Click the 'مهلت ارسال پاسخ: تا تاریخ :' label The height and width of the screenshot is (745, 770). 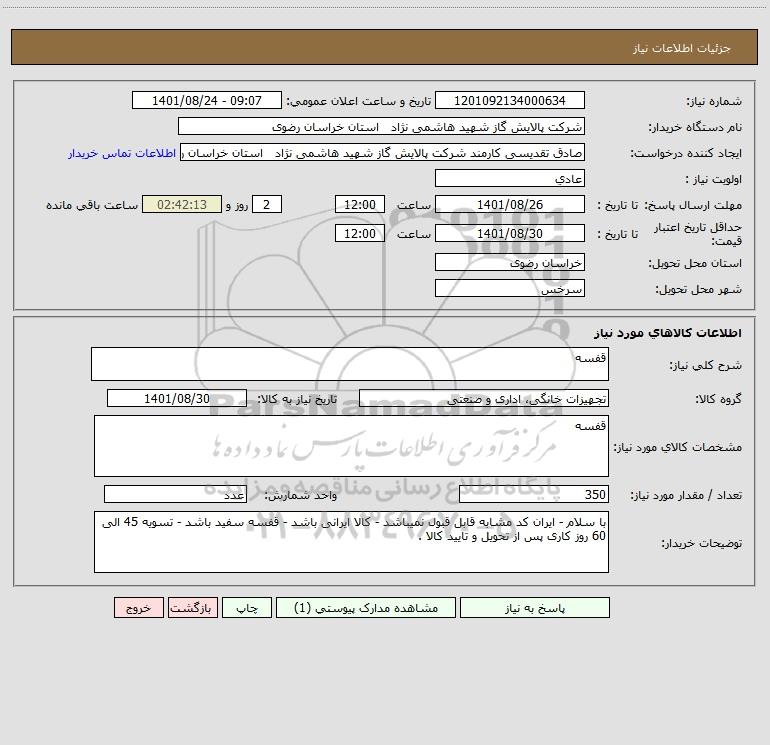(x=669, y=205)
